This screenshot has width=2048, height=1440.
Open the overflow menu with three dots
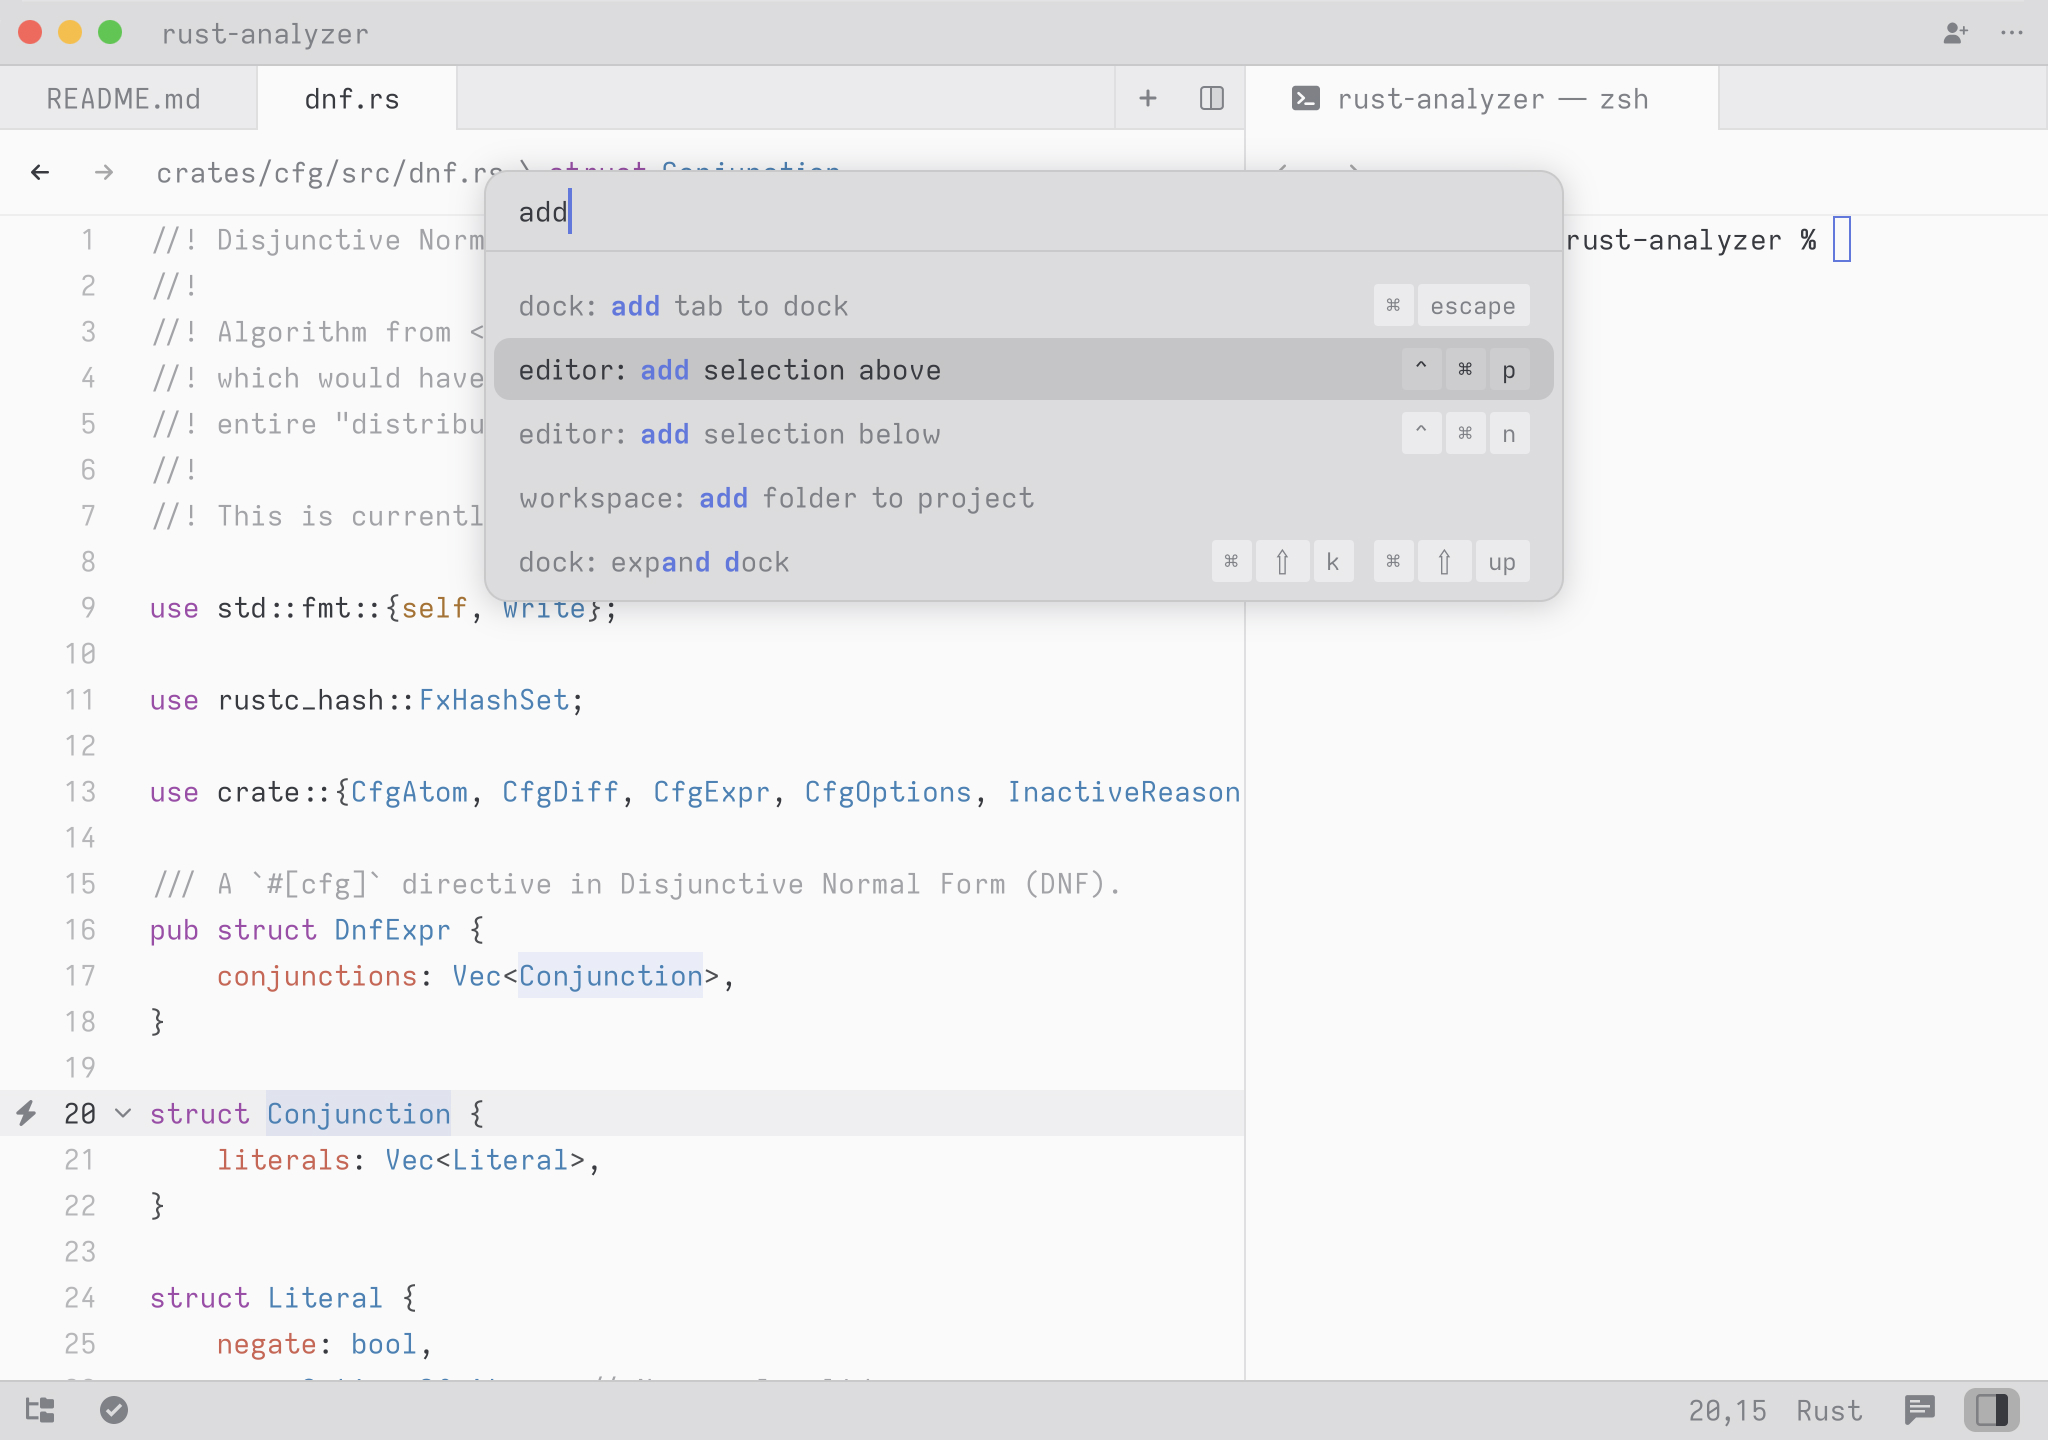pos(2011,33)
